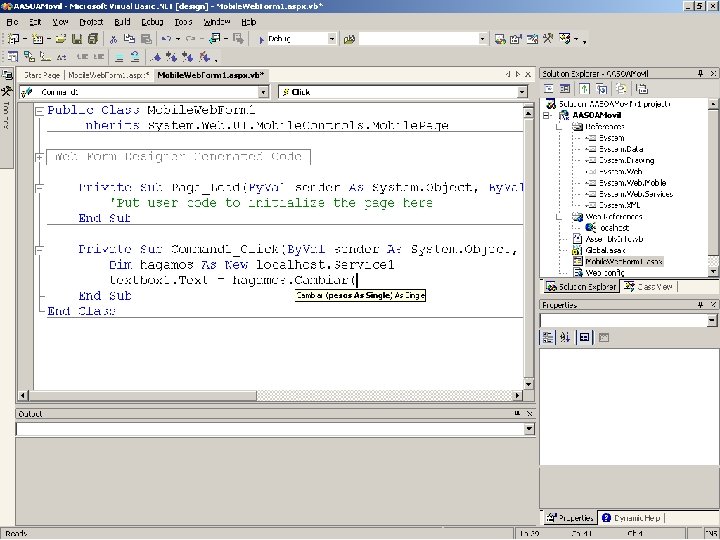Image resolution: width=720 pixels, height=540 pixels.
Task: Click the Undo arrow icon
Action: [x=167, y=39]
